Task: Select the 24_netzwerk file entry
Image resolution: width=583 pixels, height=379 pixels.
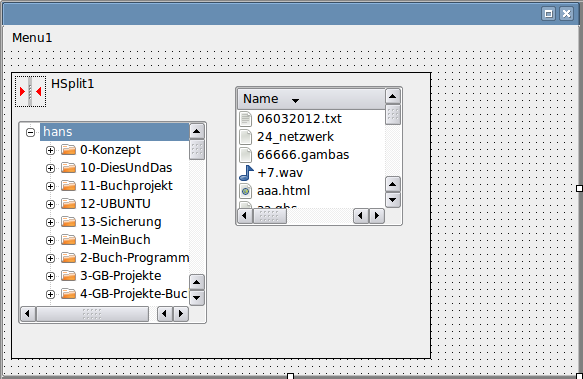Action: point(295,137)
